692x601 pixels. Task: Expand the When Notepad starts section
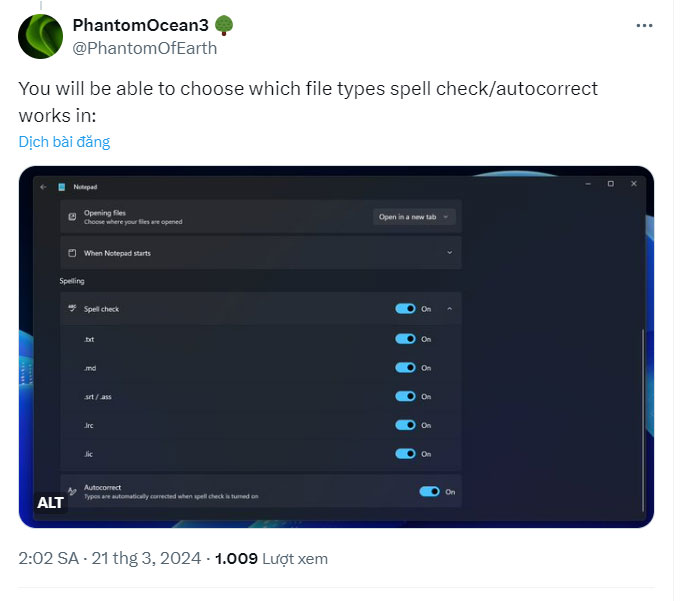[449, 253]
